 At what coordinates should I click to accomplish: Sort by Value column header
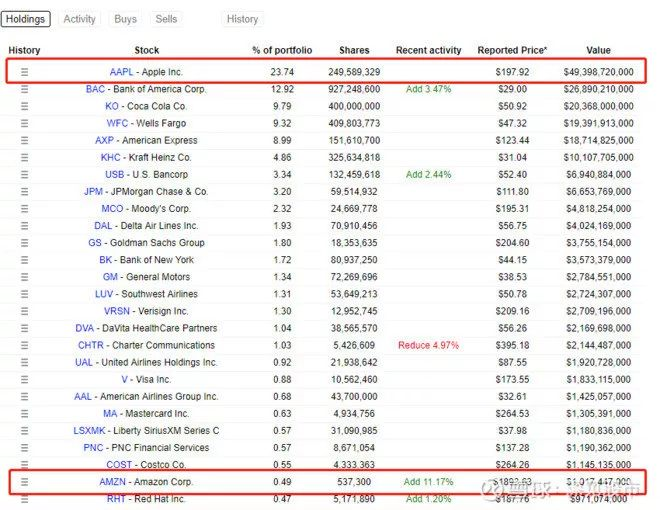coord(598,50)
